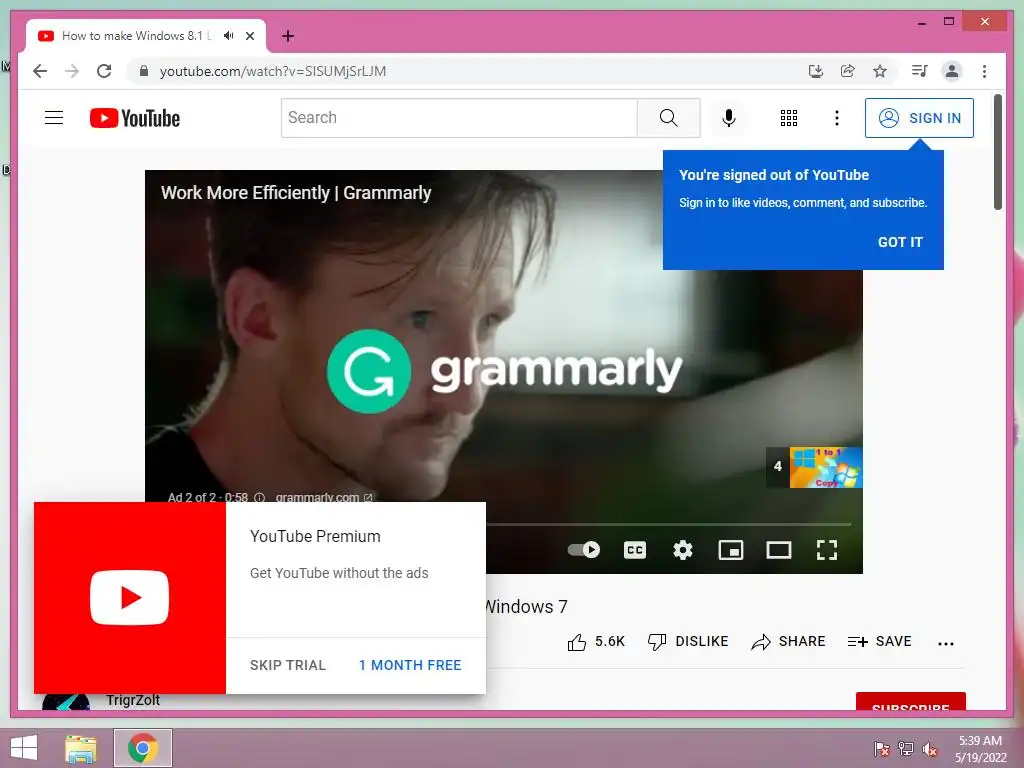Image resolution: width=1024 pixels, height=768 pixels.
Task: Dismiss the signed-out notice with GOT IT
Action: (900, 242)
